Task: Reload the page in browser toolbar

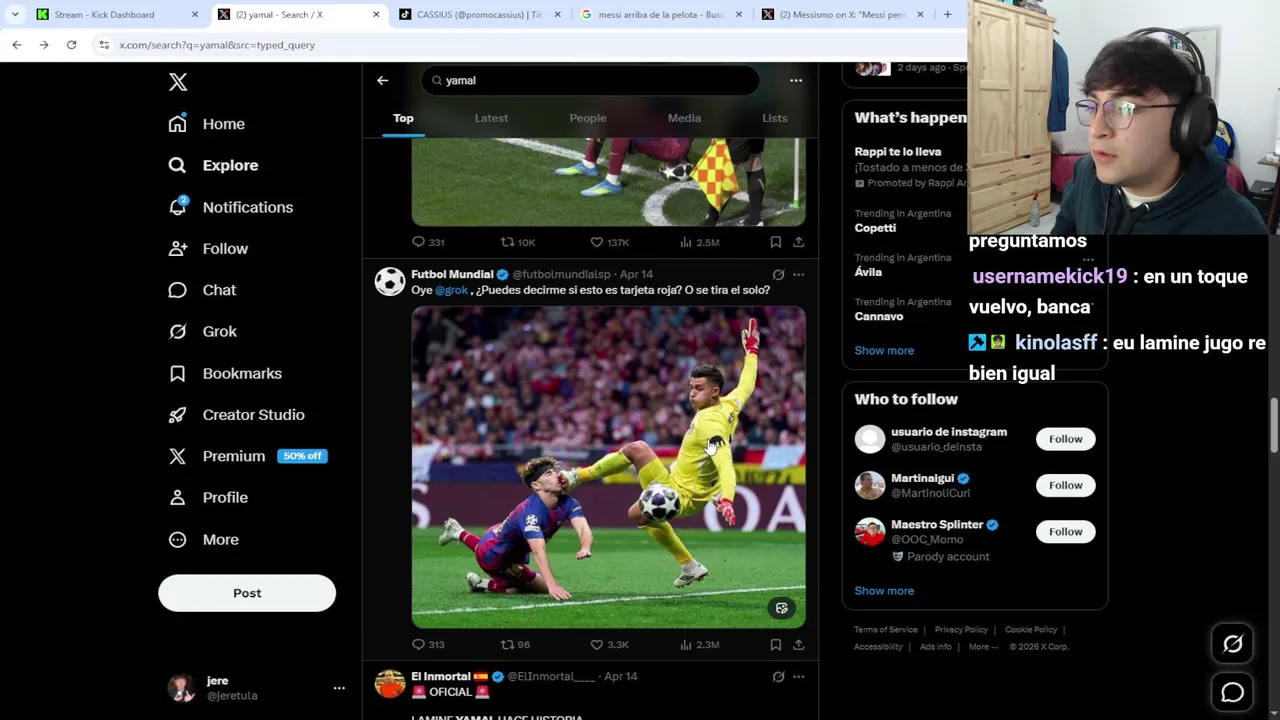Action: coord(71,45)
